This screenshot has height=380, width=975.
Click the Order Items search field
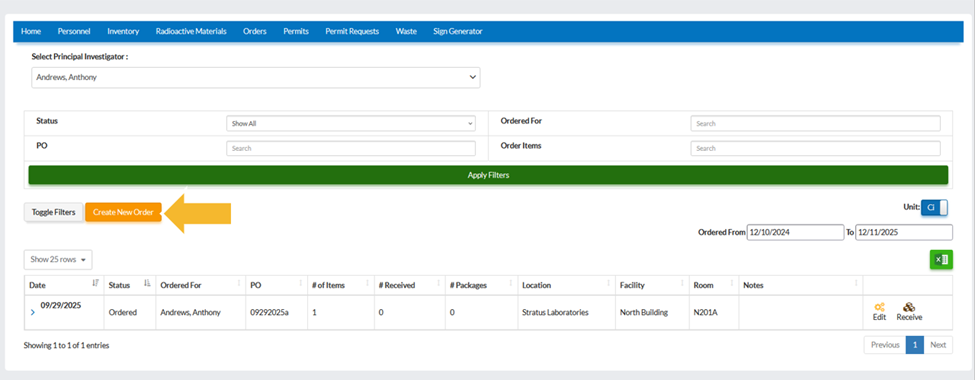[815, 149]
